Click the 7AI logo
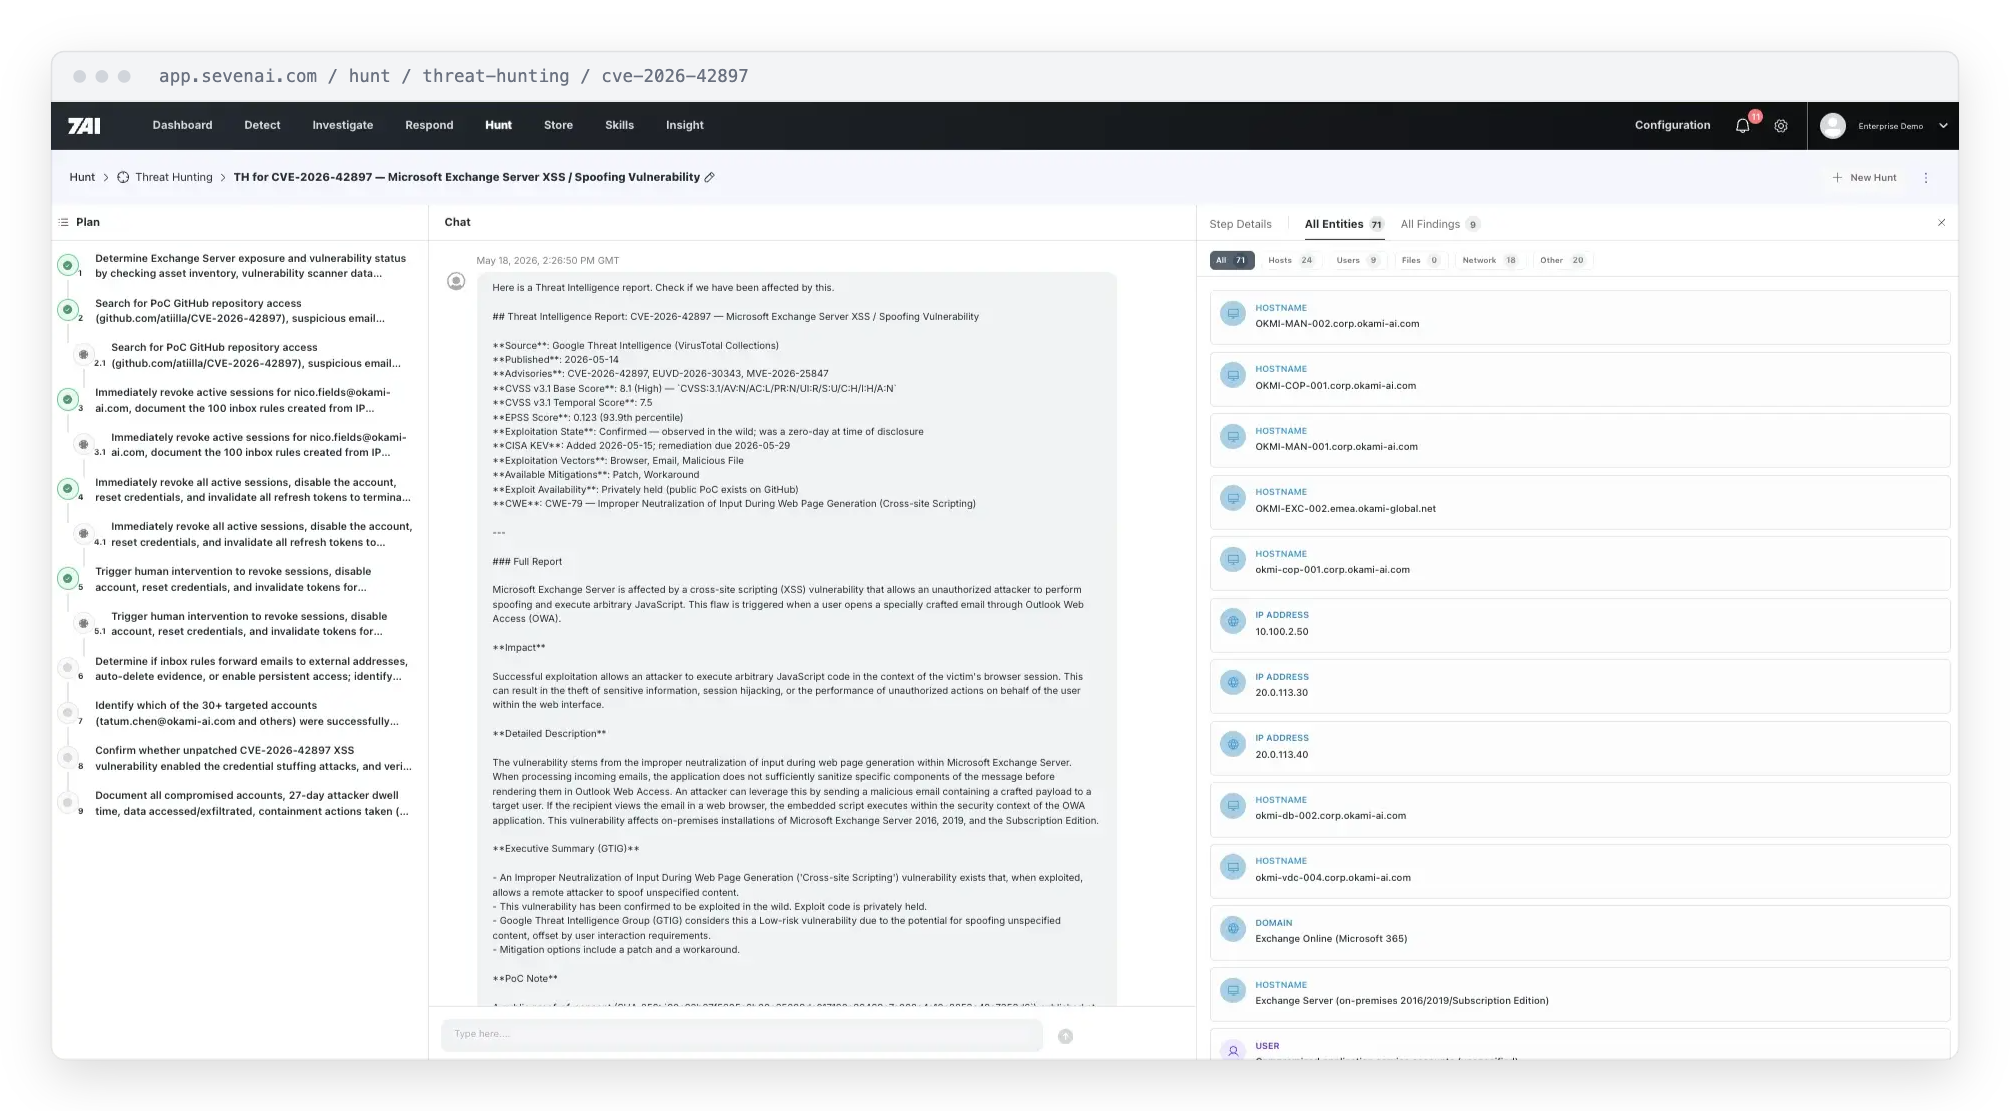 (x=84, y=126)
